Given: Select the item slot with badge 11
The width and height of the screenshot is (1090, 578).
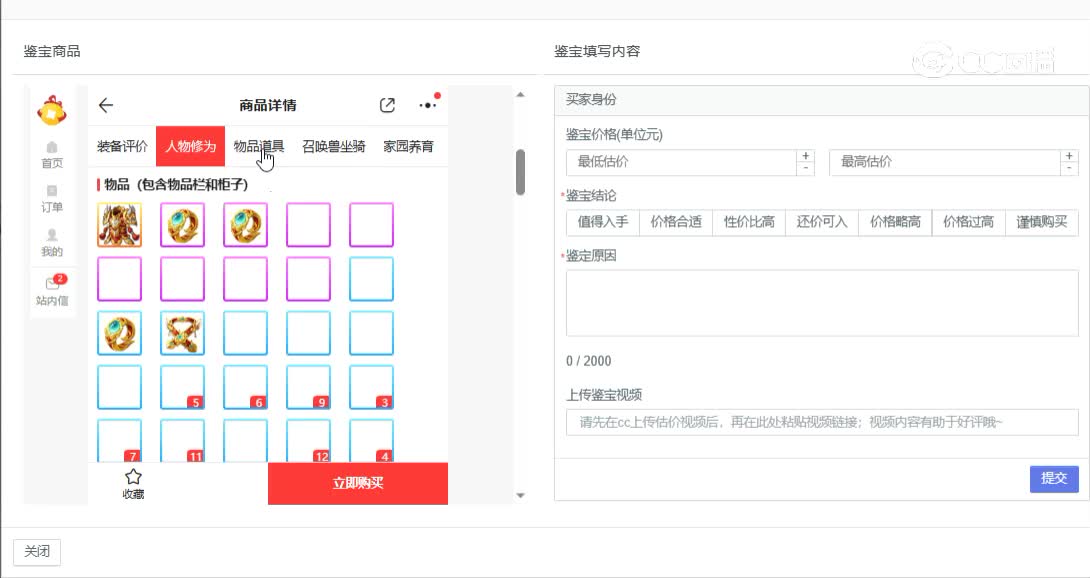Looking at the screenshot, I should pos(182,440).
